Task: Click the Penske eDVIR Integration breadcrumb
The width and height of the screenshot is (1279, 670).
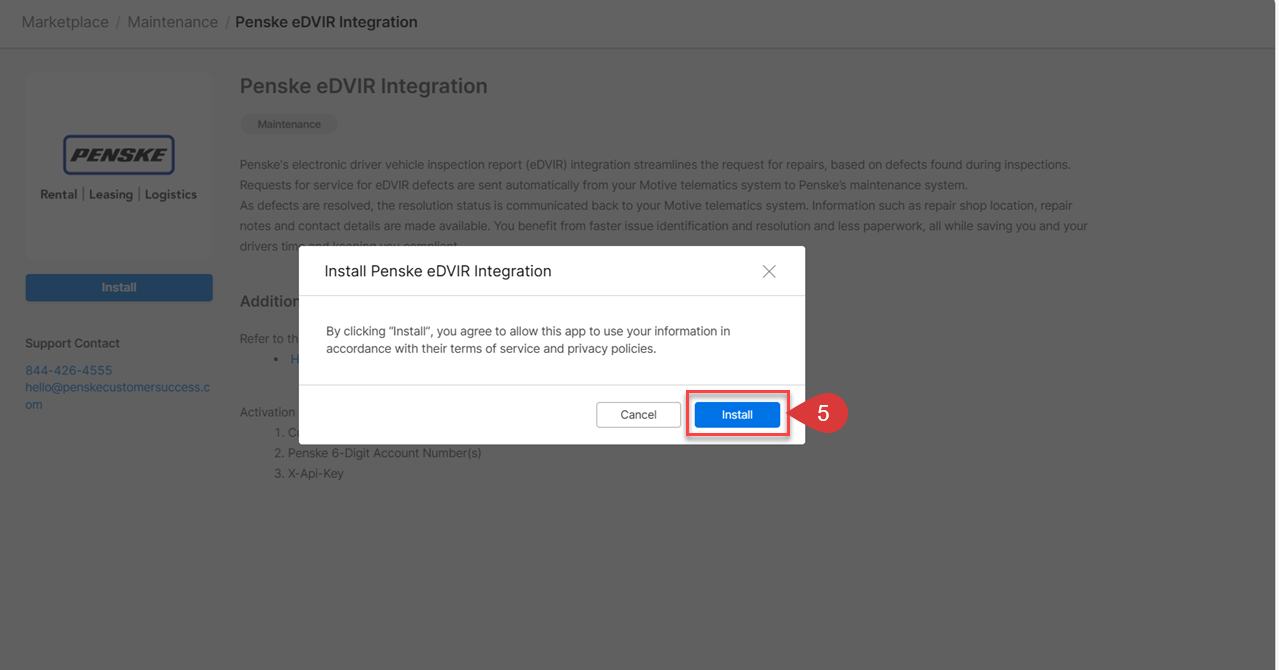Action: [x=326, y=22]
